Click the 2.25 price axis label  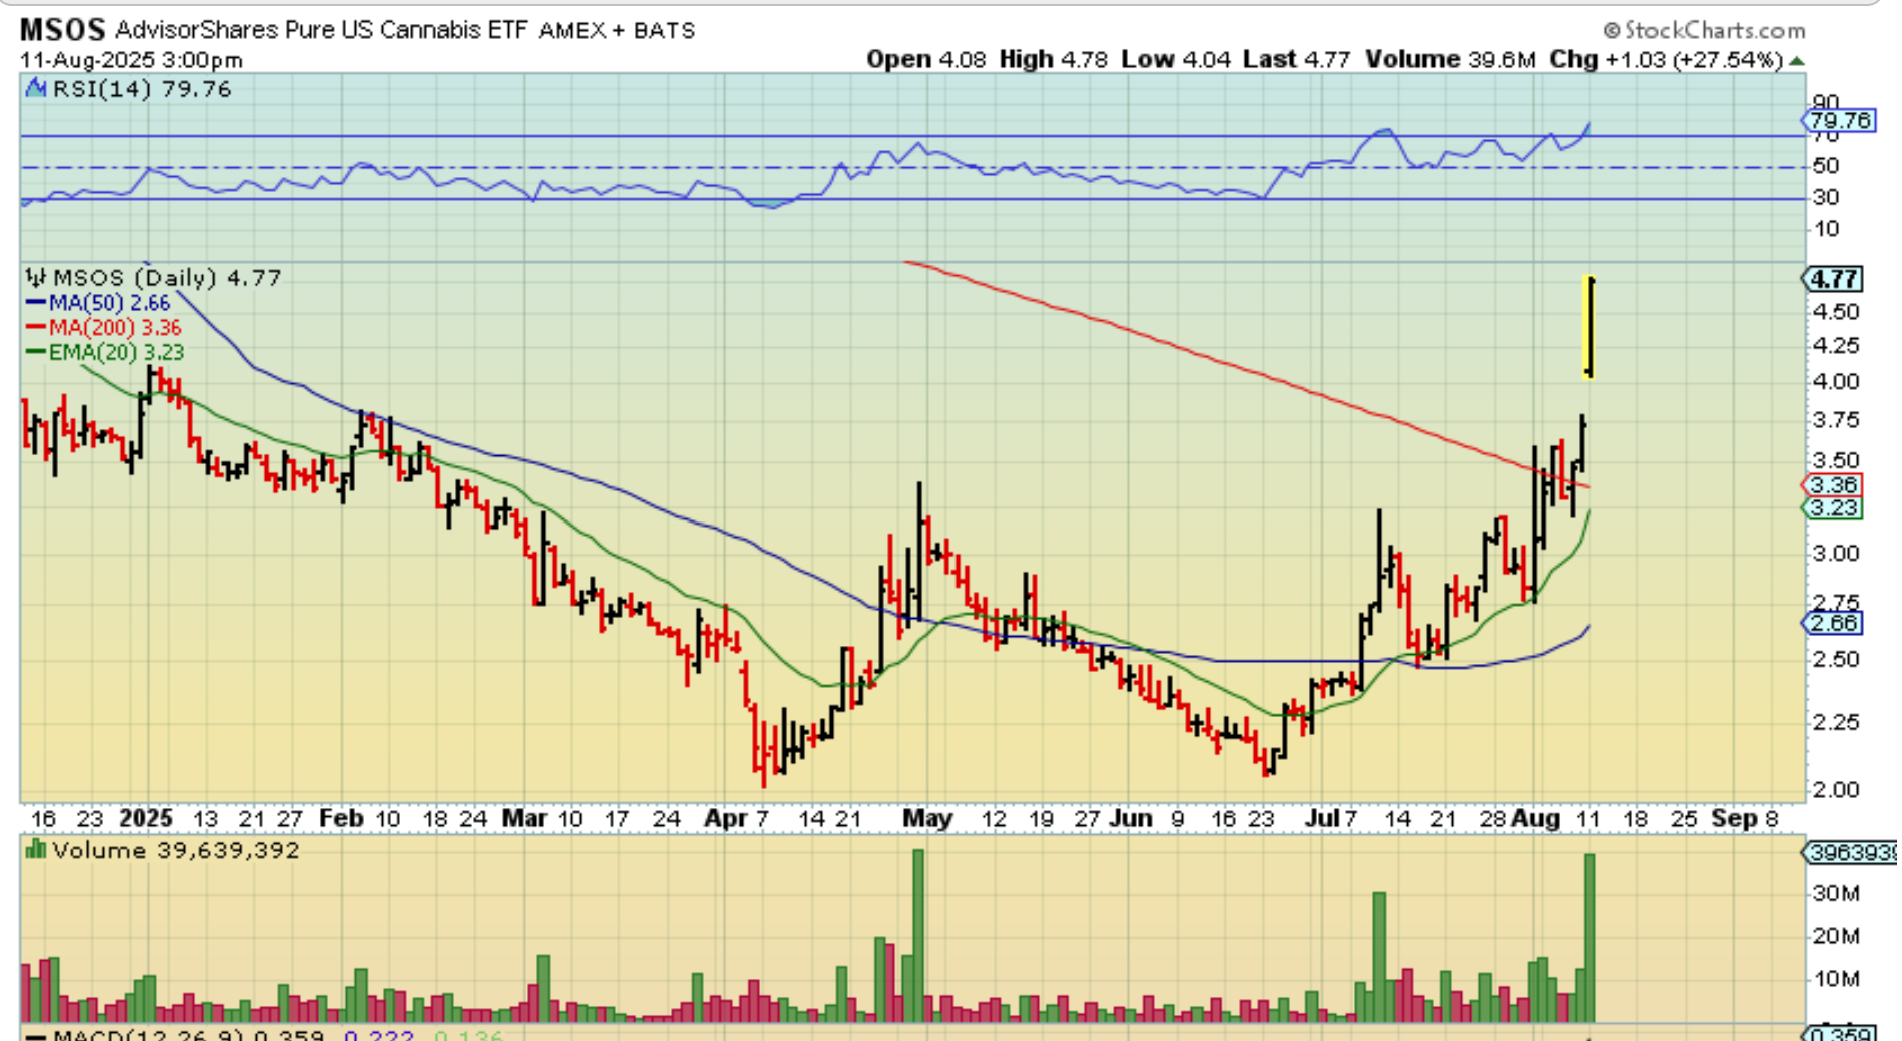(x=1837, y=722)
